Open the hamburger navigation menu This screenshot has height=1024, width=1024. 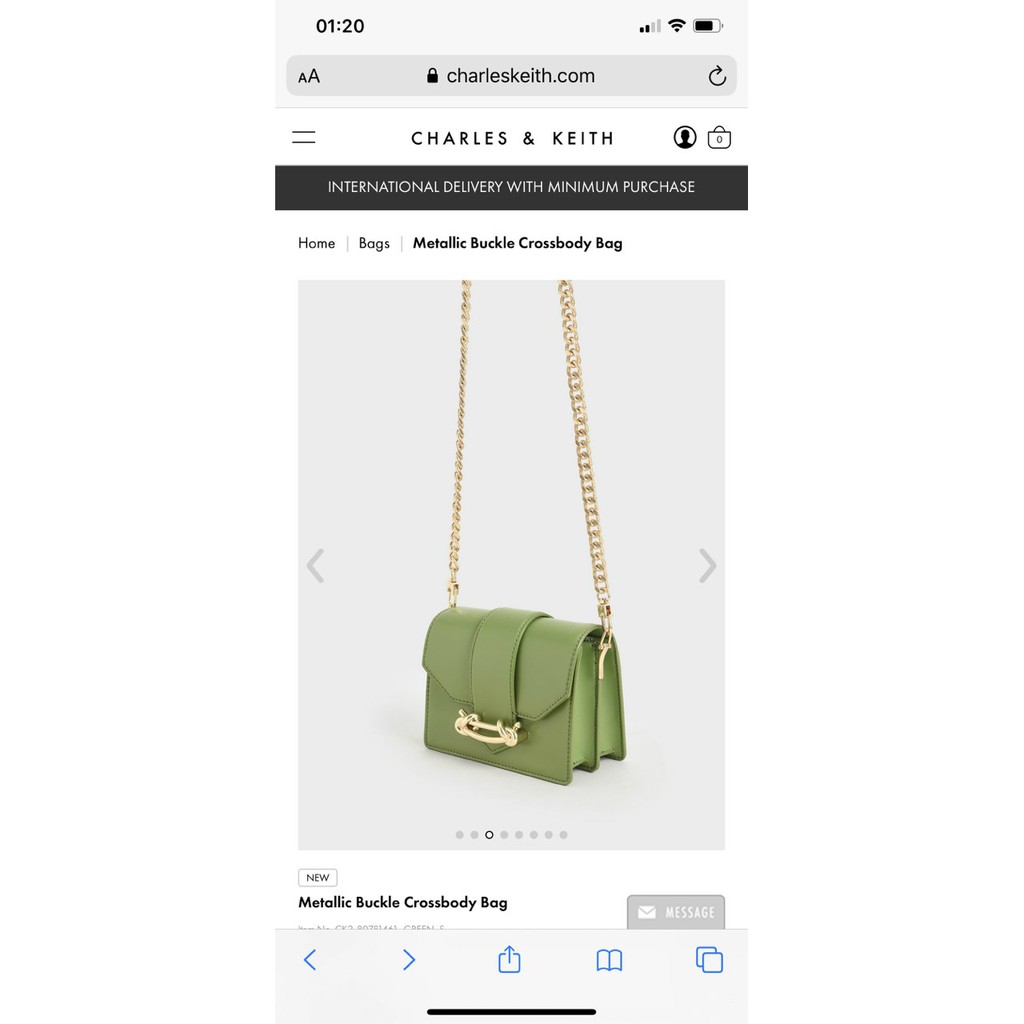304,137
